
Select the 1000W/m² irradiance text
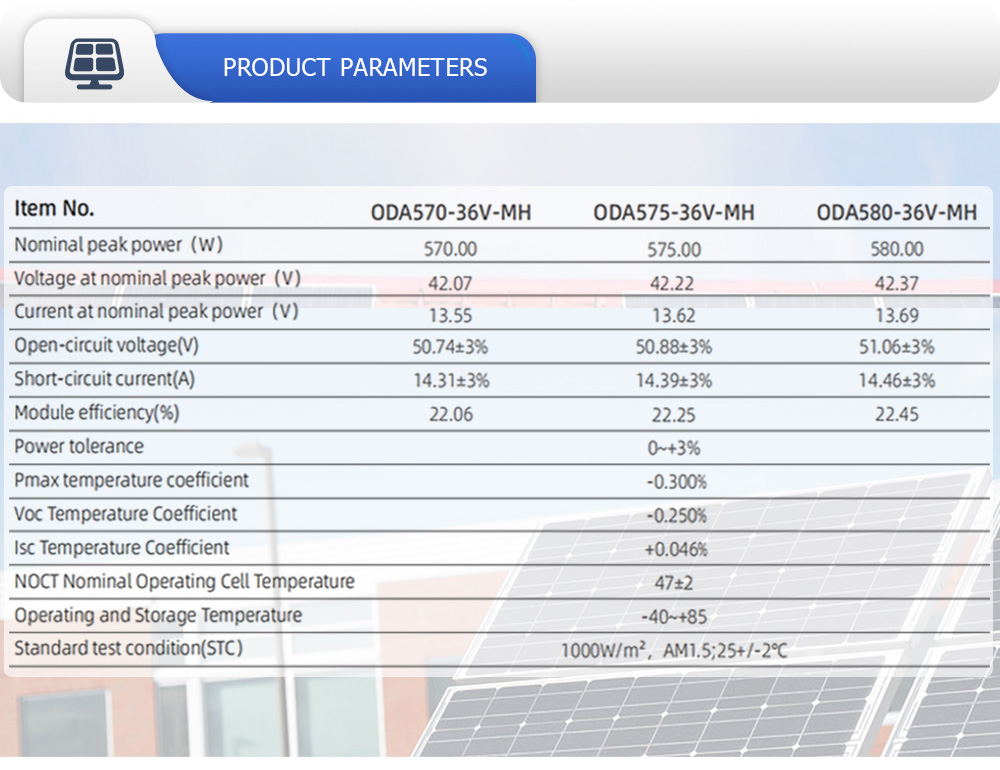point(603,650)
